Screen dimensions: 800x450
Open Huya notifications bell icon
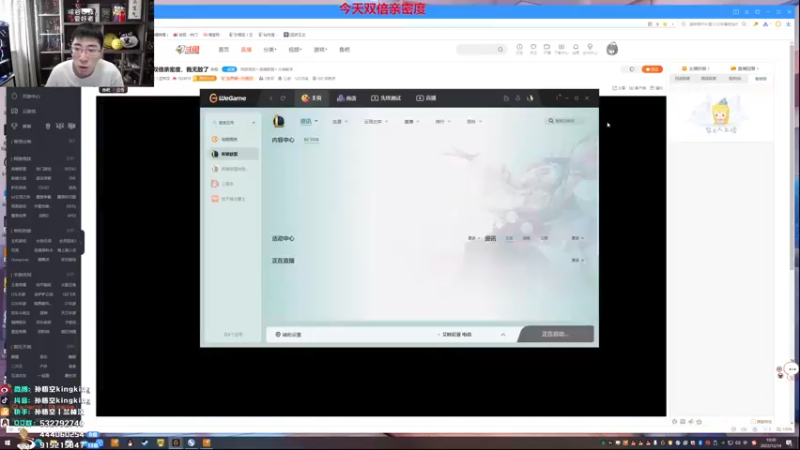pos(576,48)
